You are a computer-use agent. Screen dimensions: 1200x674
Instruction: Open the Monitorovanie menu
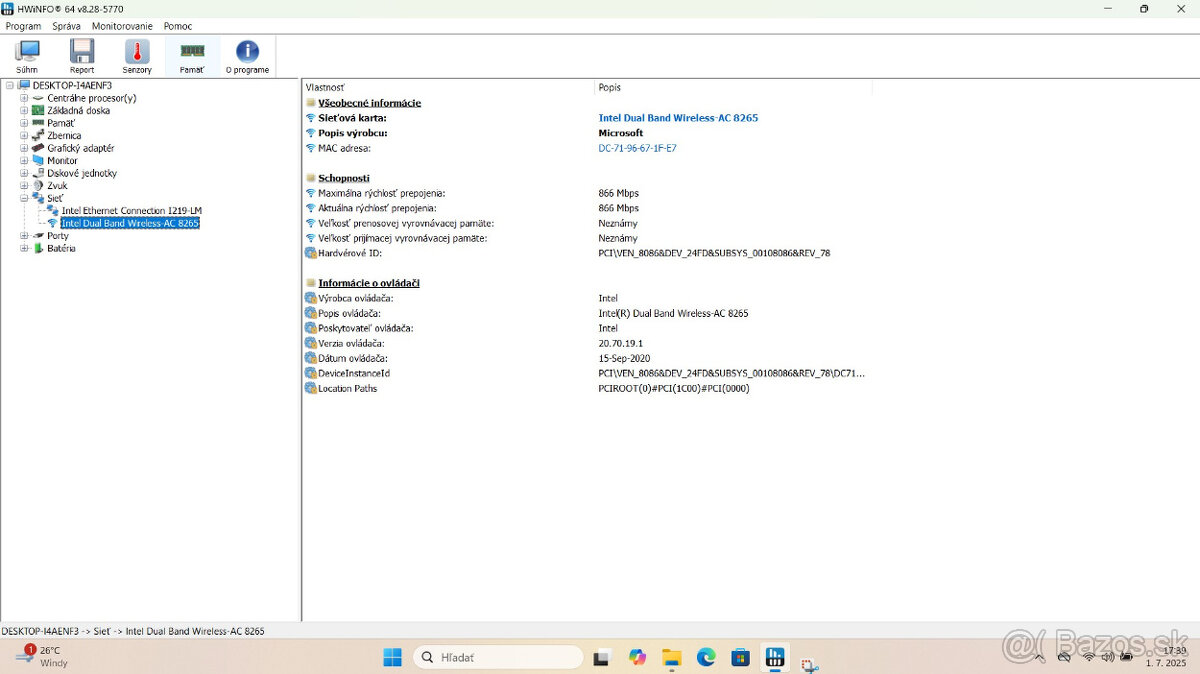click(121, 25)
